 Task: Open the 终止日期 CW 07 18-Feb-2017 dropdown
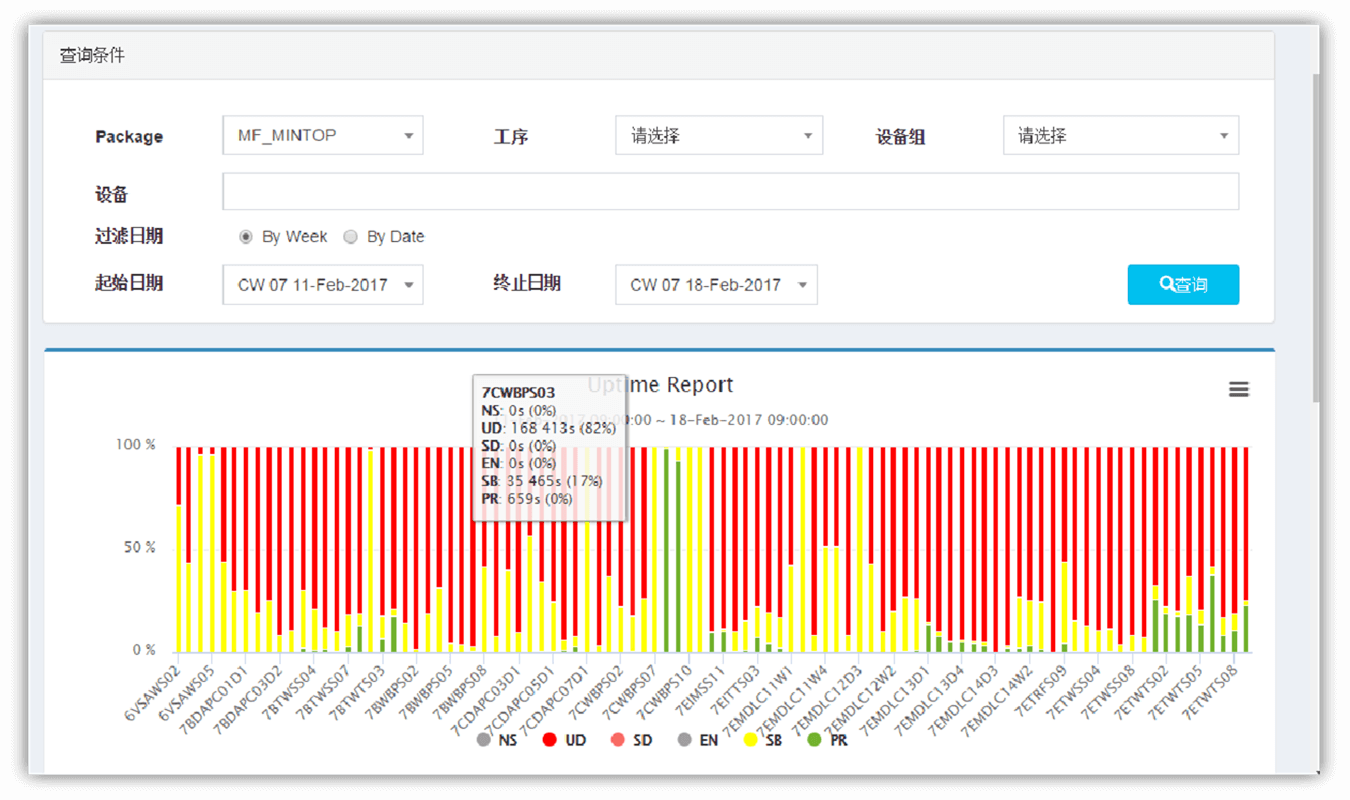[x=716, y=285]
